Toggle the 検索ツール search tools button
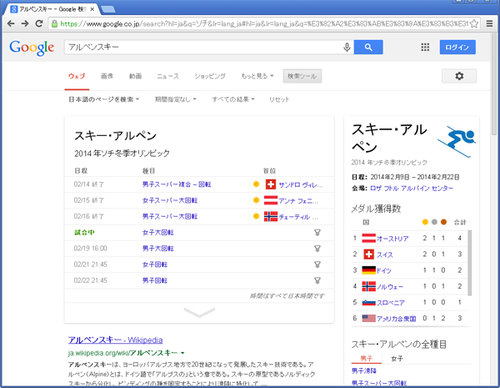The width and height of the screenshot is (500, 388). pos(302,76)
